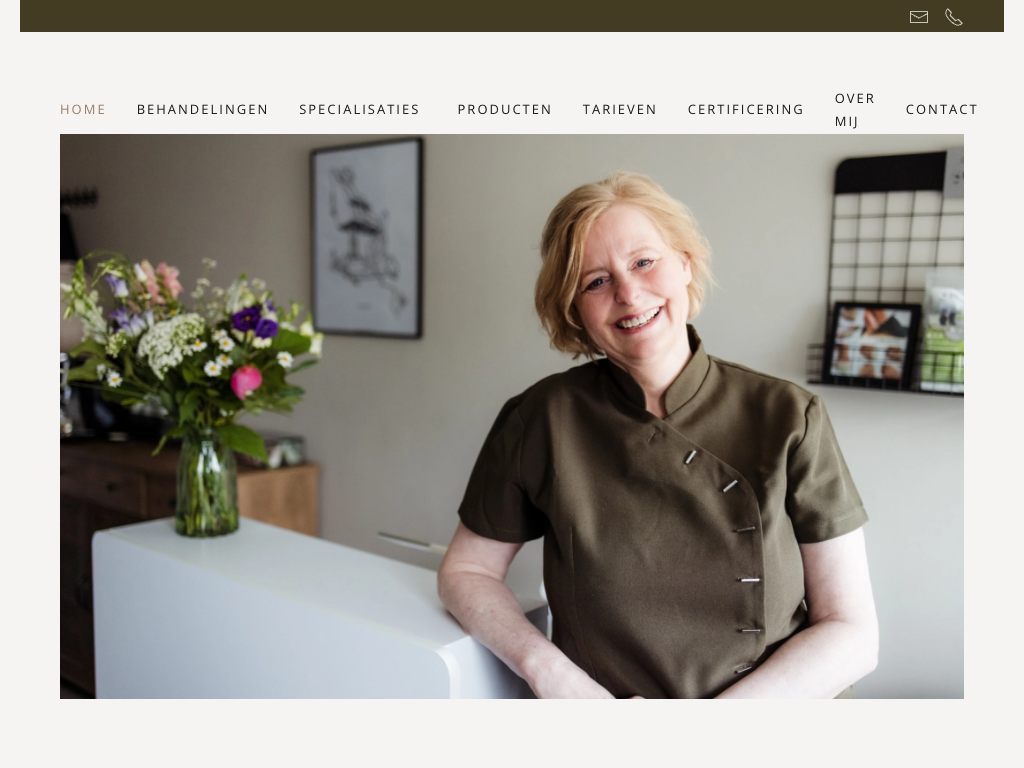Navigate to Certificering

746,109
